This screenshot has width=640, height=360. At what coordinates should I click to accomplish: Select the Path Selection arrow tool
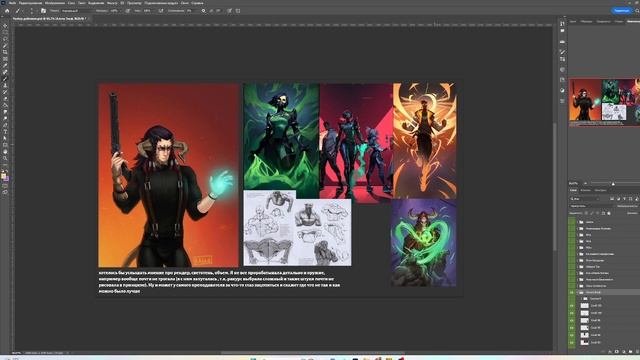point(5,138)
